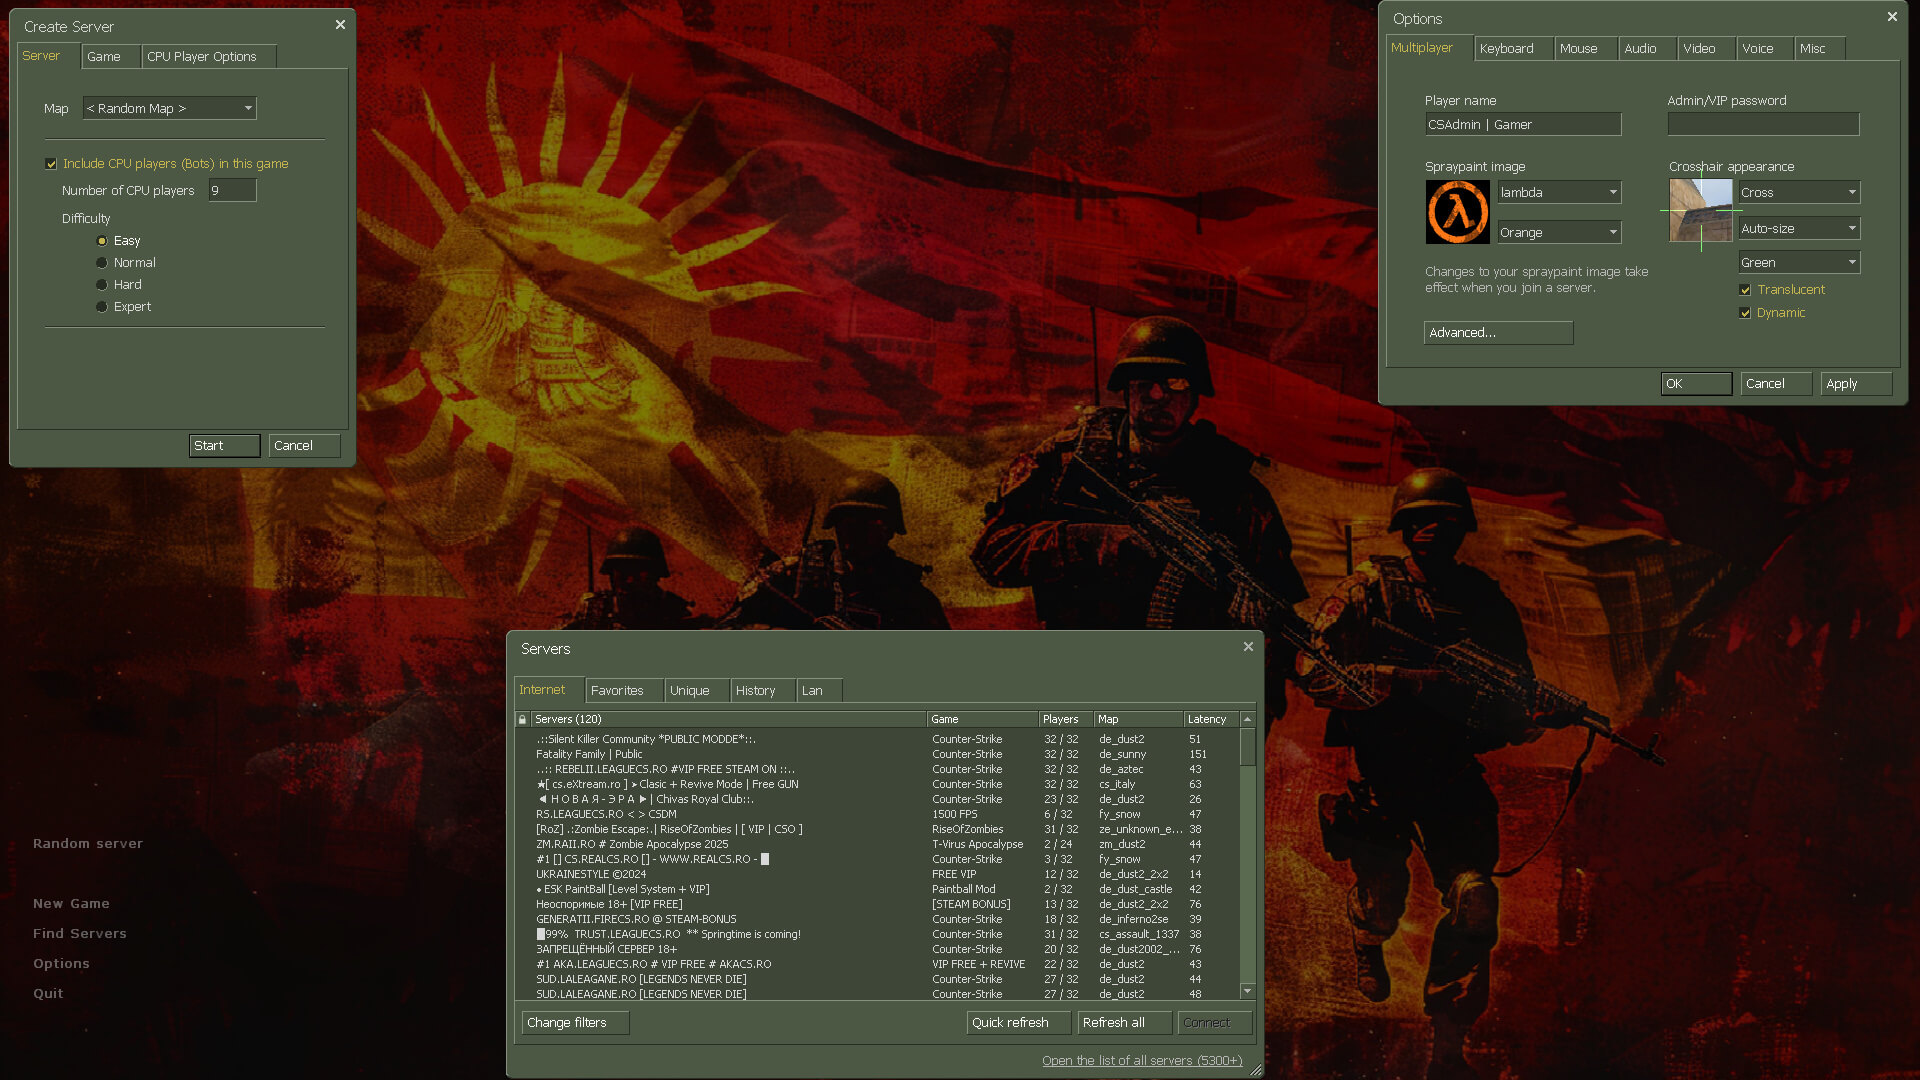Open the Green crosshair color dropdown
Image resolution: width=1920 pixels, height=1080 pixels.
[x=1799, y=262]
